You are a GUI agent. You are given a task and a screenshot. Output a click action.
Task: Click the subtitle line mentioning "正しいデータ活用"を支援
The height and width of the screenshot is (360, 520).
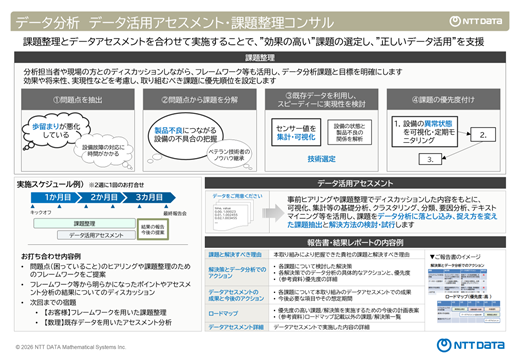point(253,42)
